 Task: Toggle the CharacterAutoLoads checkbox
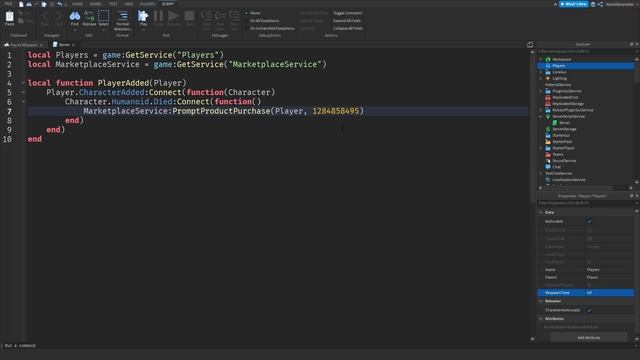(x=589, y=310)
